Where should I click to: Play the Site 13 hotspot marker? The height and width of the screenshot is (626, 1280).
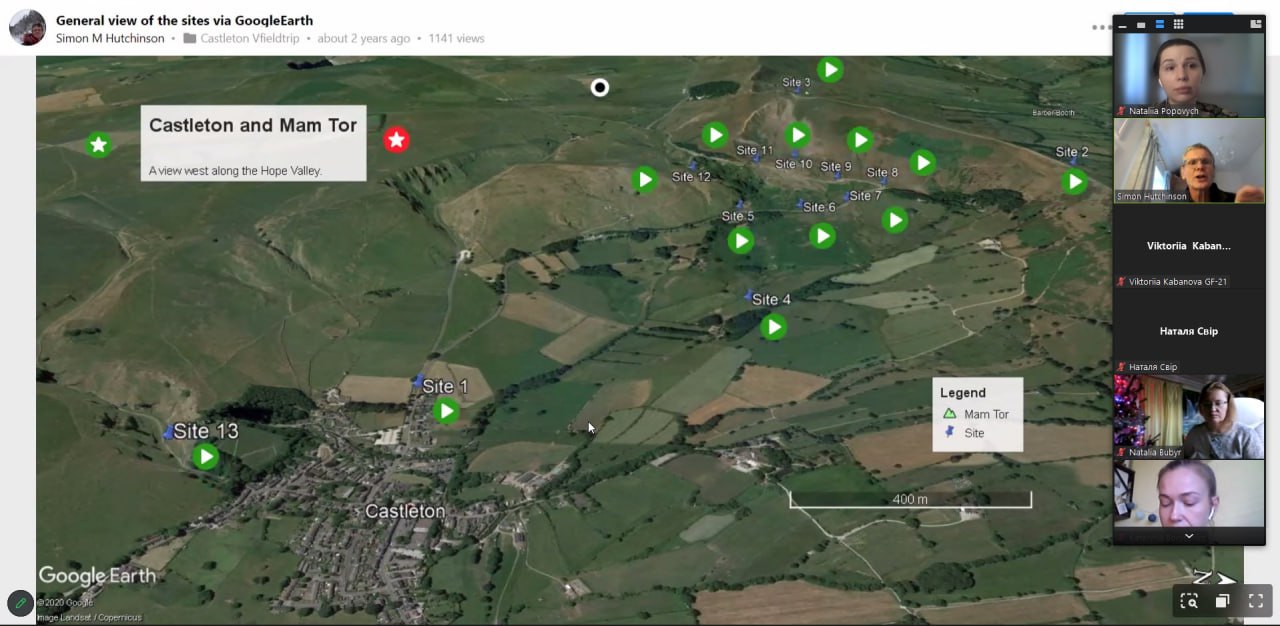tap(205, 457)
